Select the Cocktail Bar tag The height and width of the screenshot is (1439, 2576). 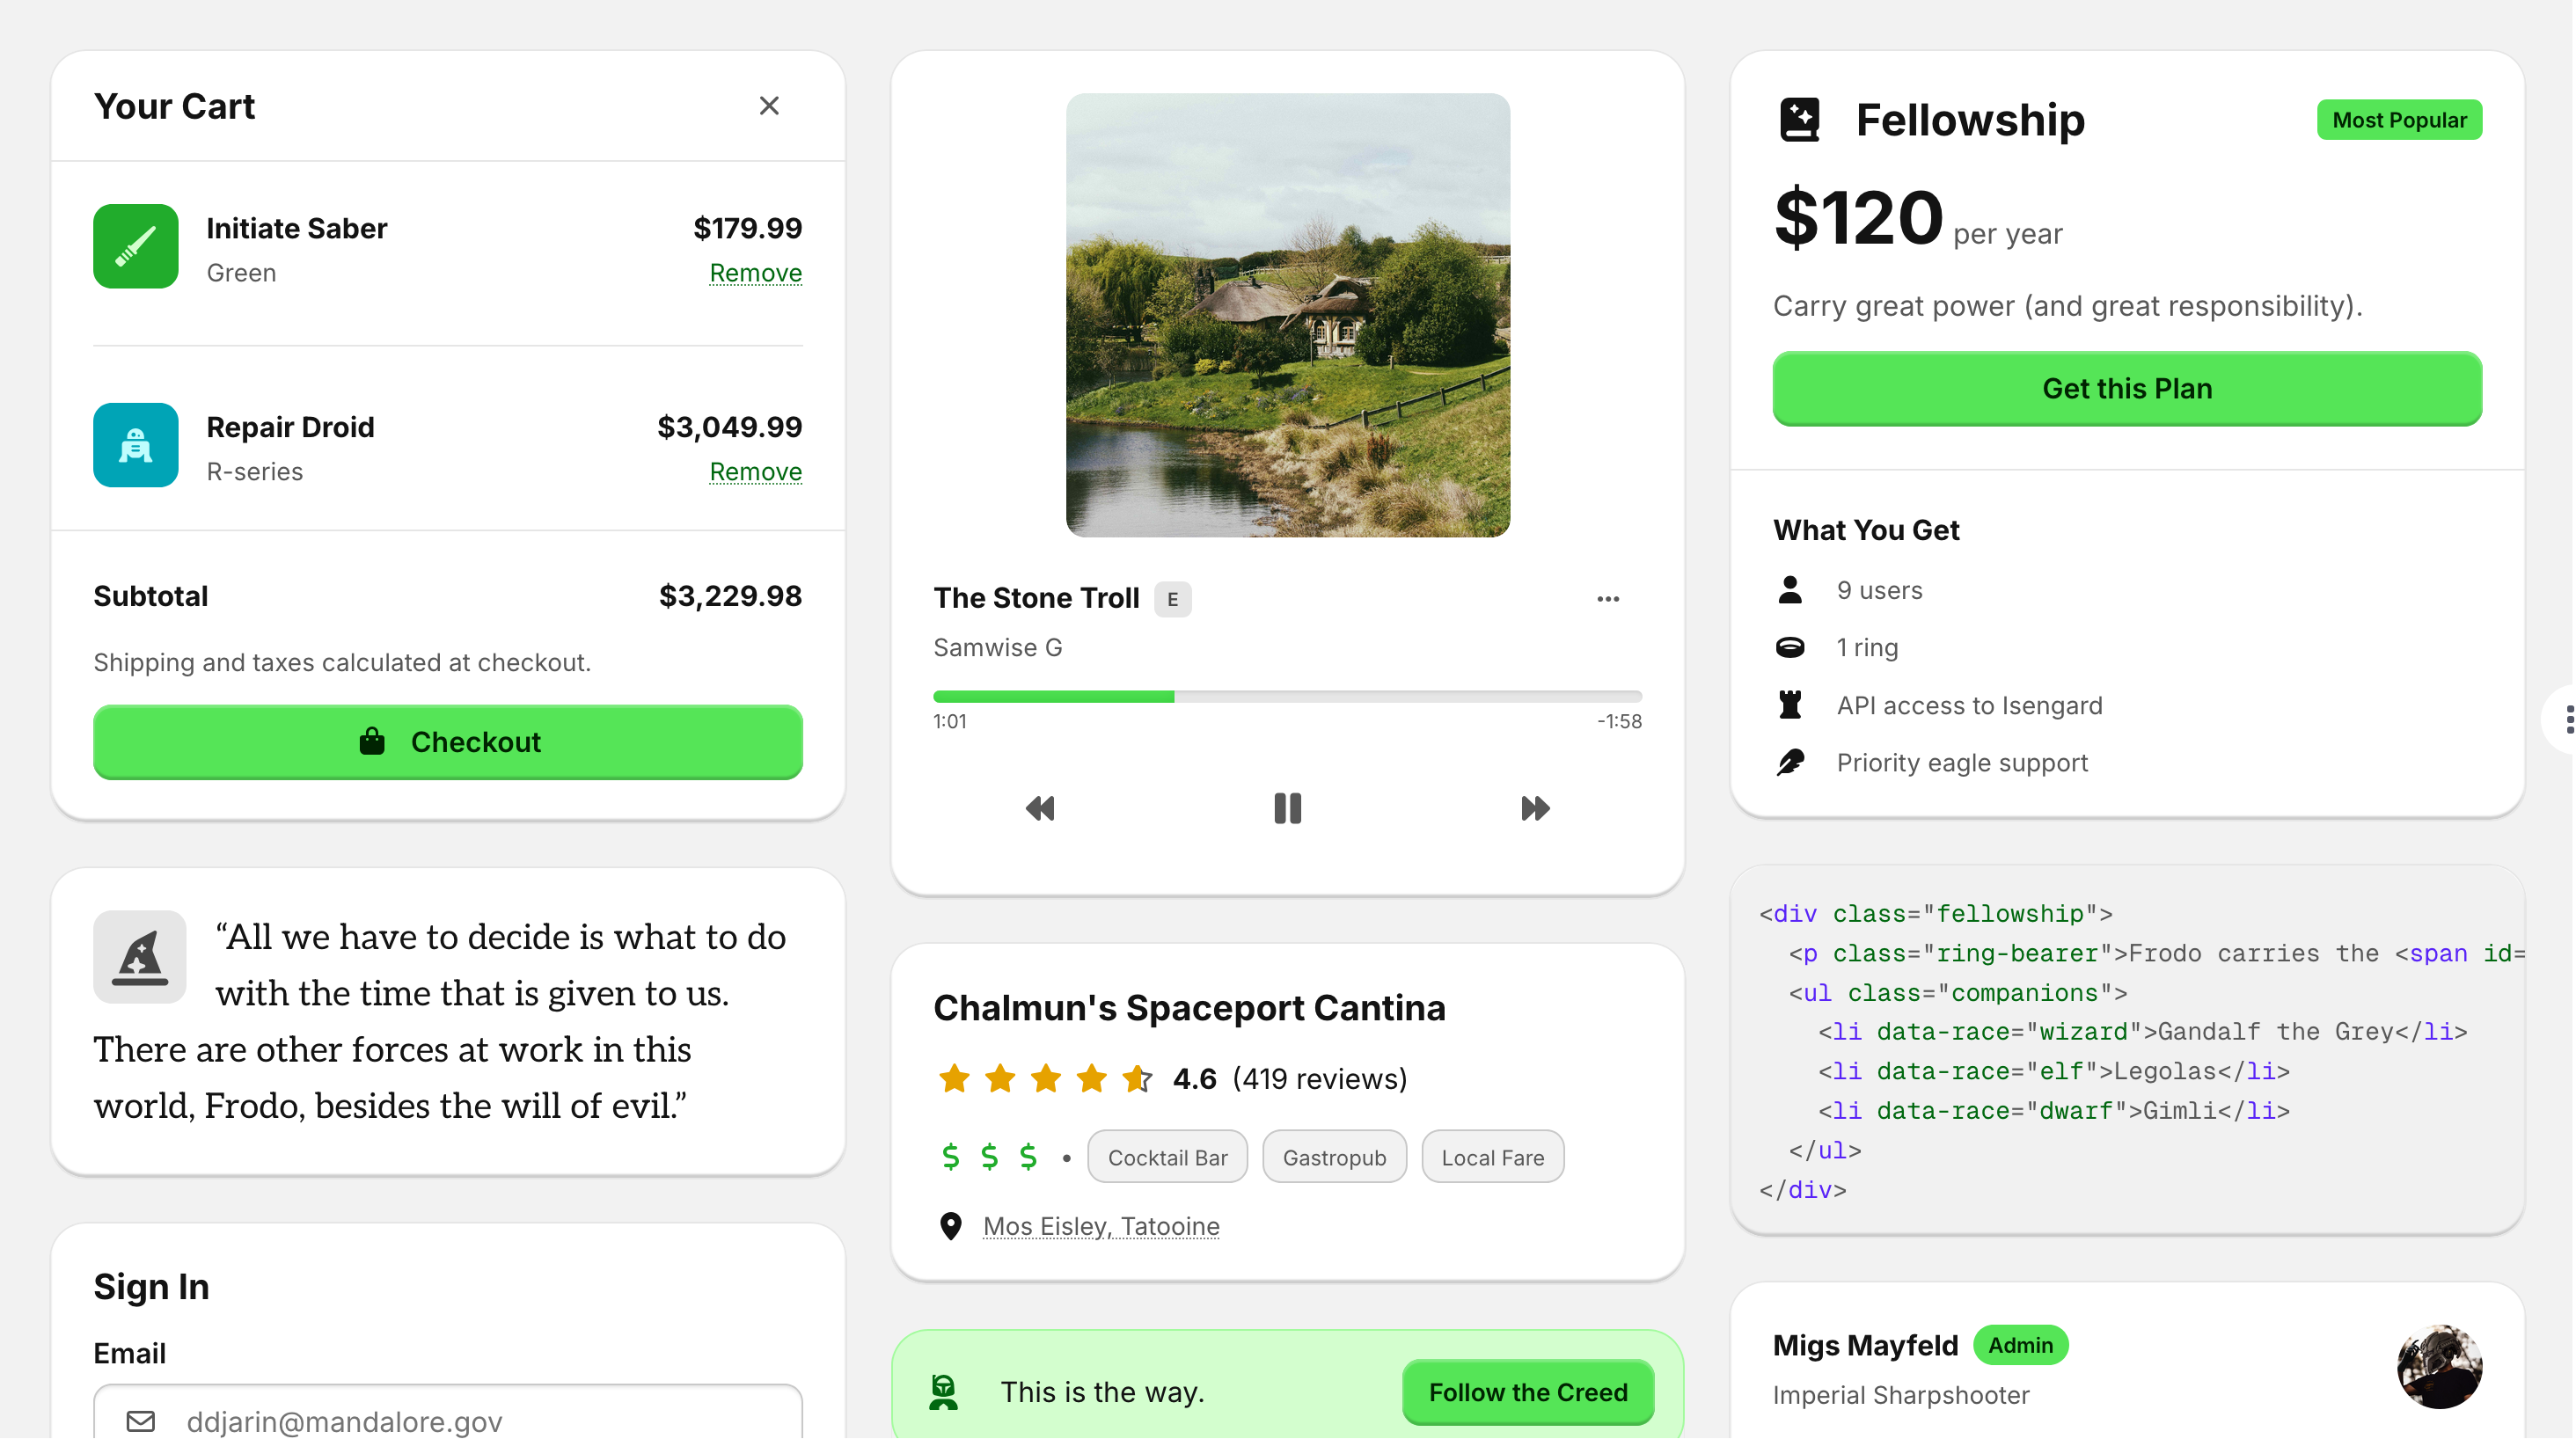[x=1167, y=1157]
